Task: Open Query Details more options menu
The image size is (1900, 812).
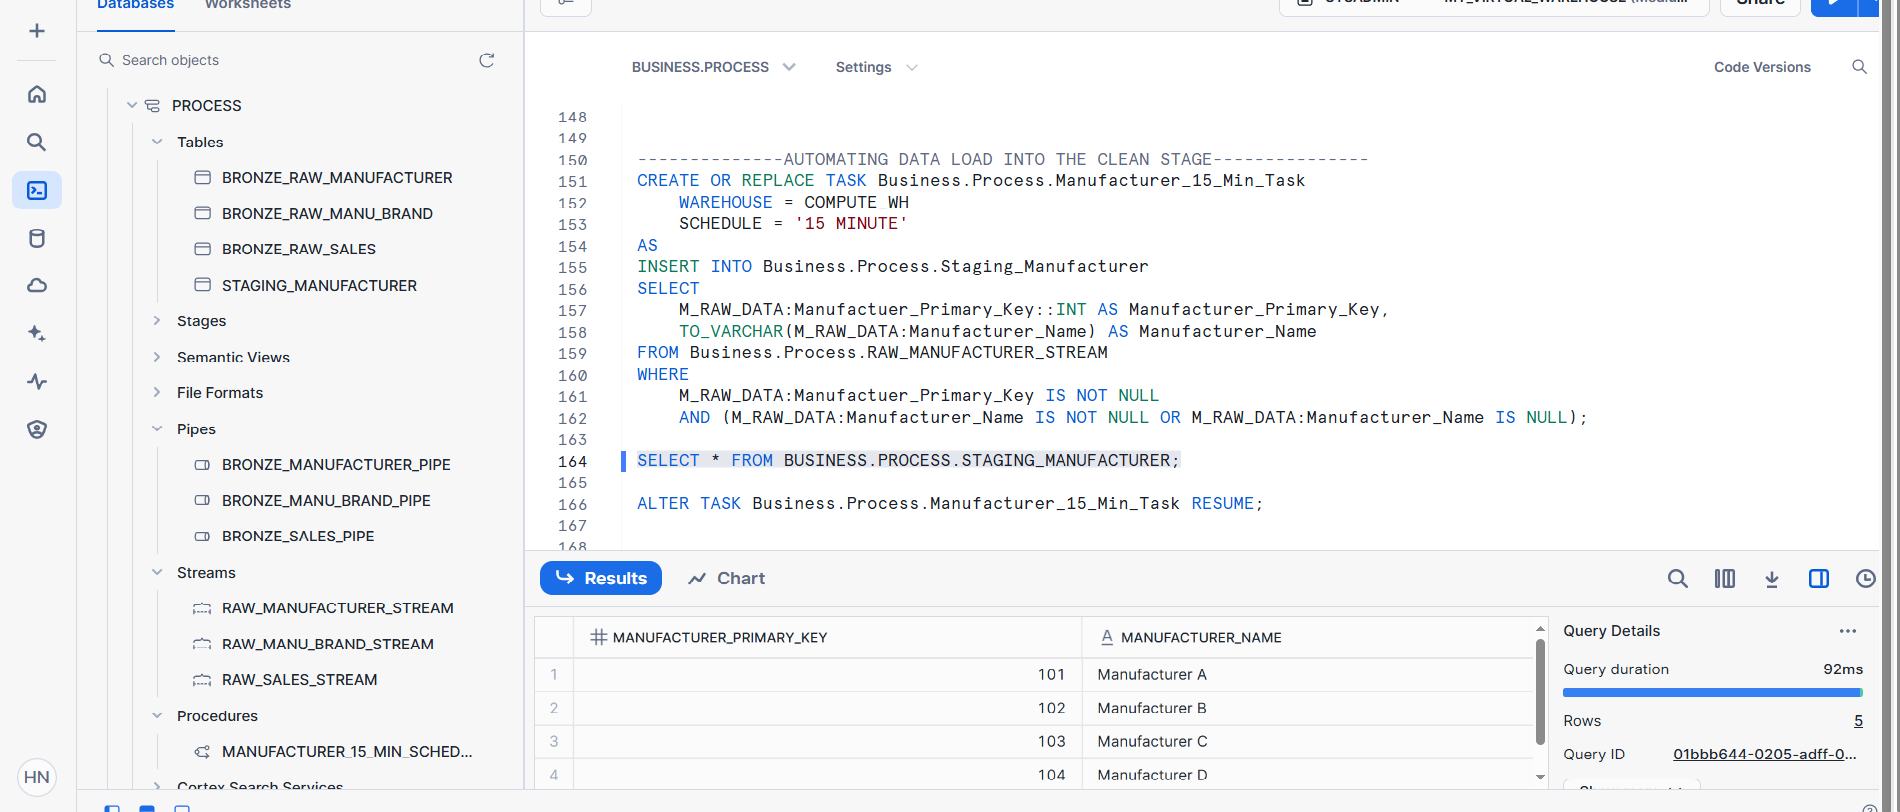Action: pos(1847,631)
